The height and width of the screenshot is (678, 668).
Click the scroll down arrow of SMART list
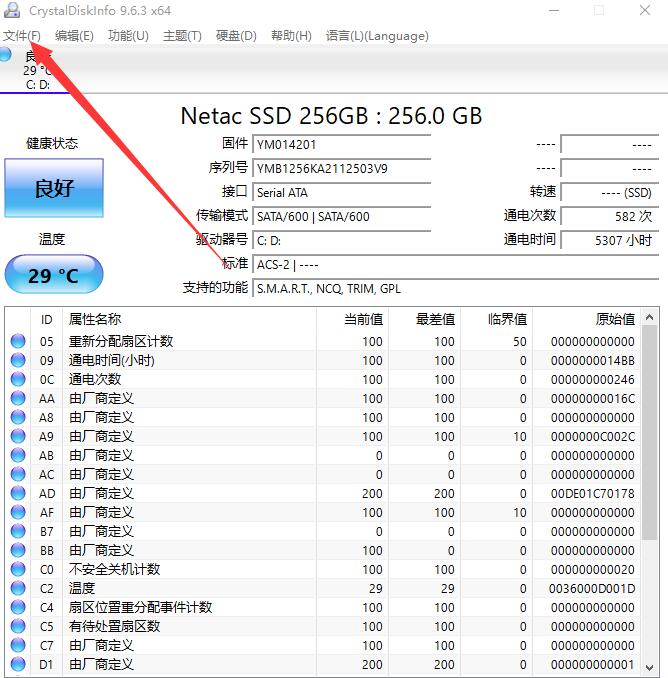point(649,667)
